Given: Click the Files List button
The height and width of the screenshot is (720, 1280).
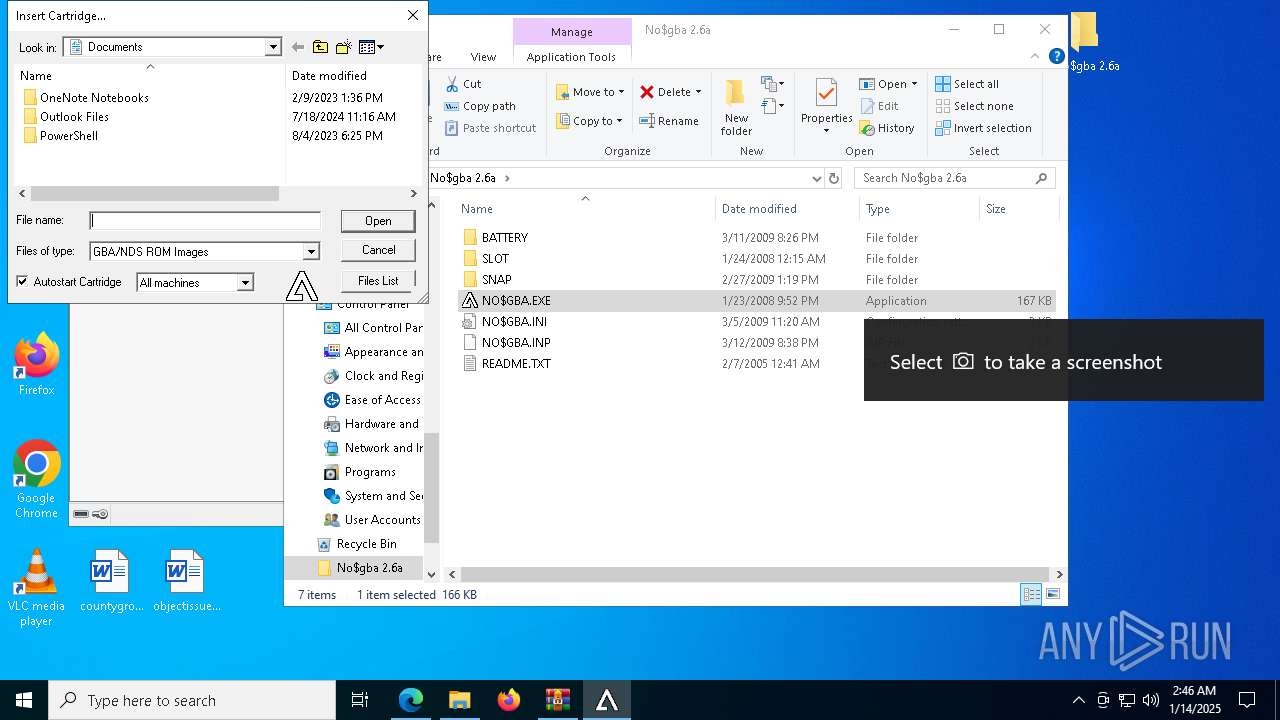Looking at the screenshot, I should (x=378, y=281).
